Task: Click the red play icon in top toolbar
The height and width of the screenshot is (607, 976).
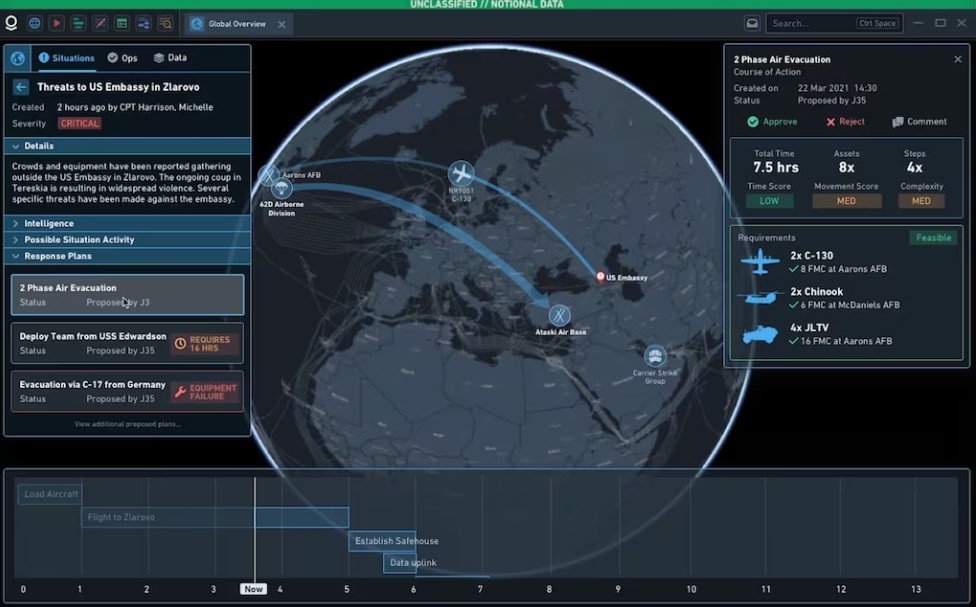Action: 56,23
